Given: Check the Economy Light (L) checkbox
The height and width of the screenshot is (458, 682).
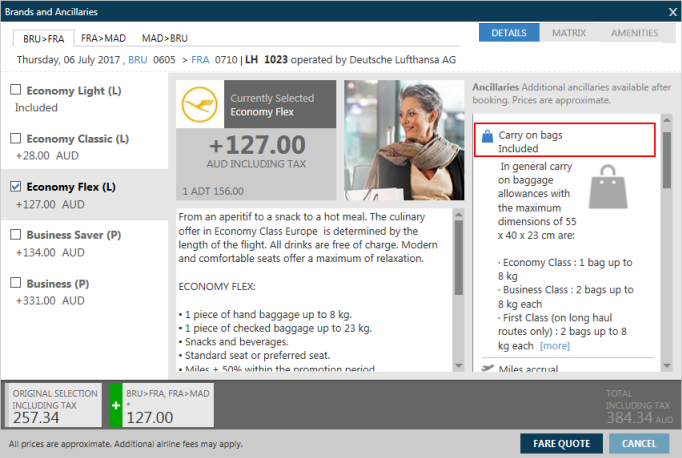Looking at the screenshot, I should pyautogui.click(x=15, y=90).
